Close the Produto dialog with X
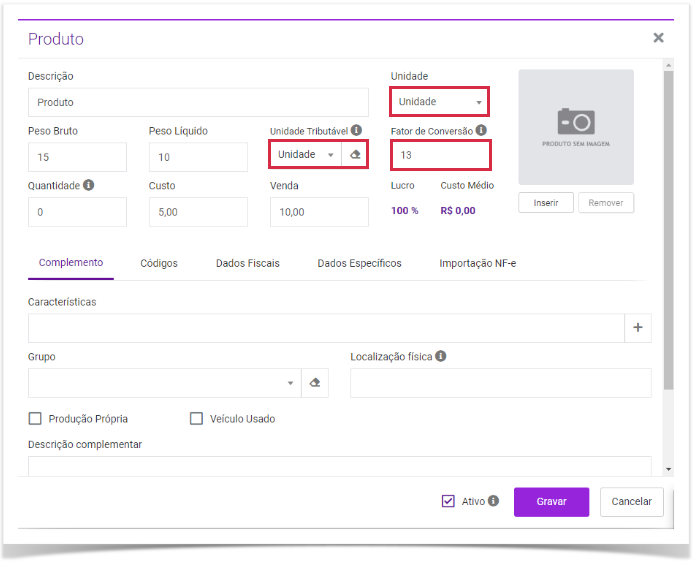This screenshot has width=694, height=562. [x=659, y=38]
